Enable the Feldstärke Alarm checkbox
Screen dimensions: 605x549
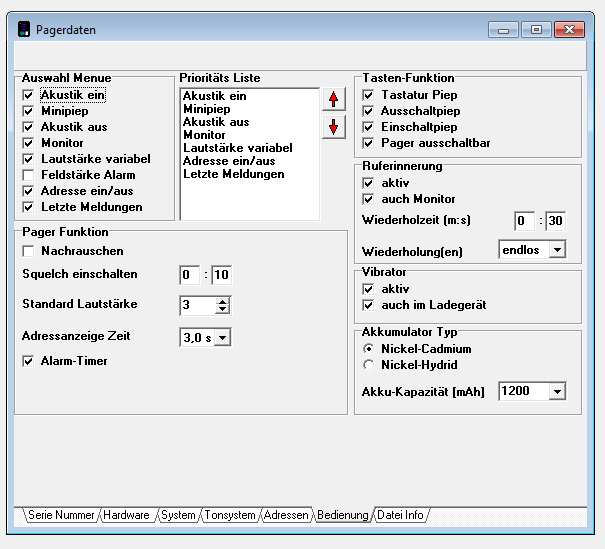(28, 175)
